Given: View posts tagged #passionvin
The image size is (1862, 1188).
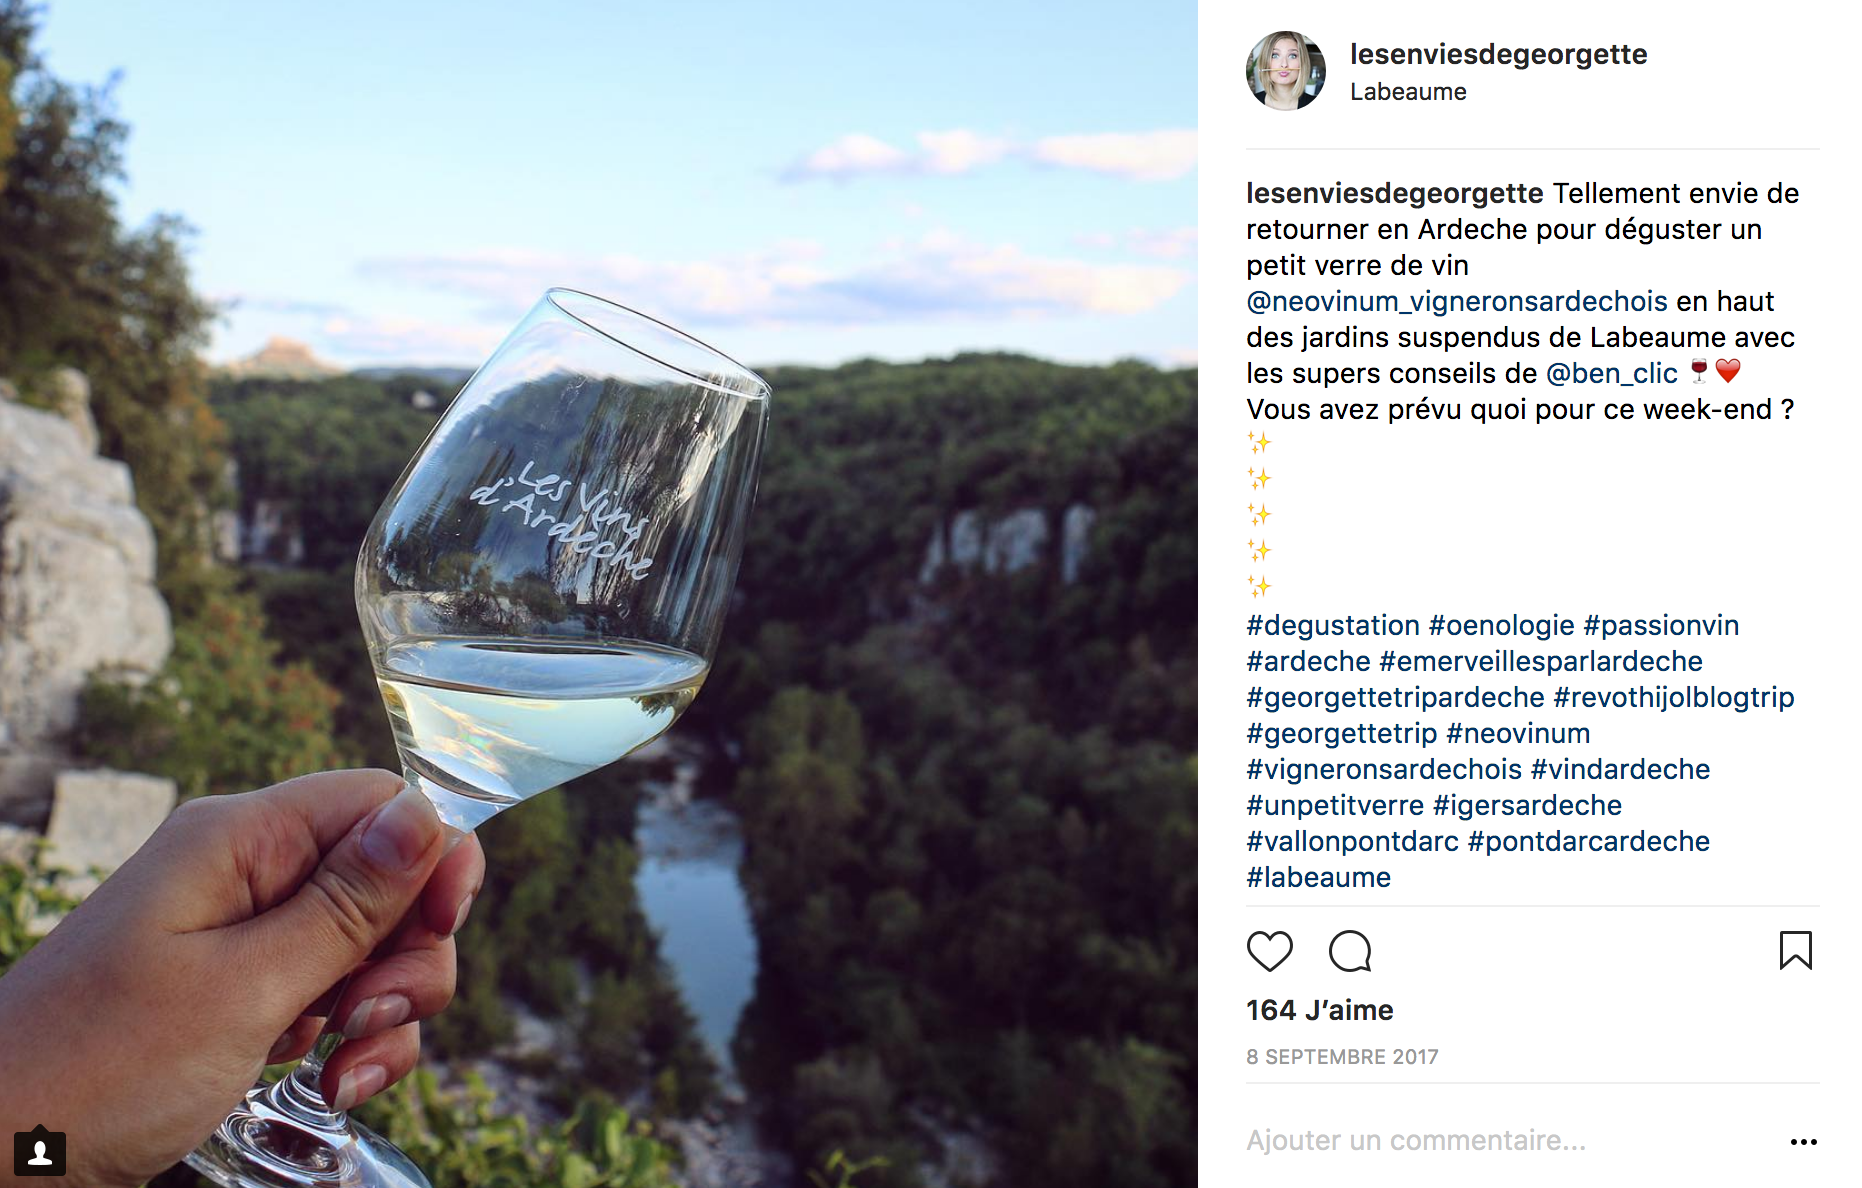Looking at the screenshot, I should coord(1661,625).
